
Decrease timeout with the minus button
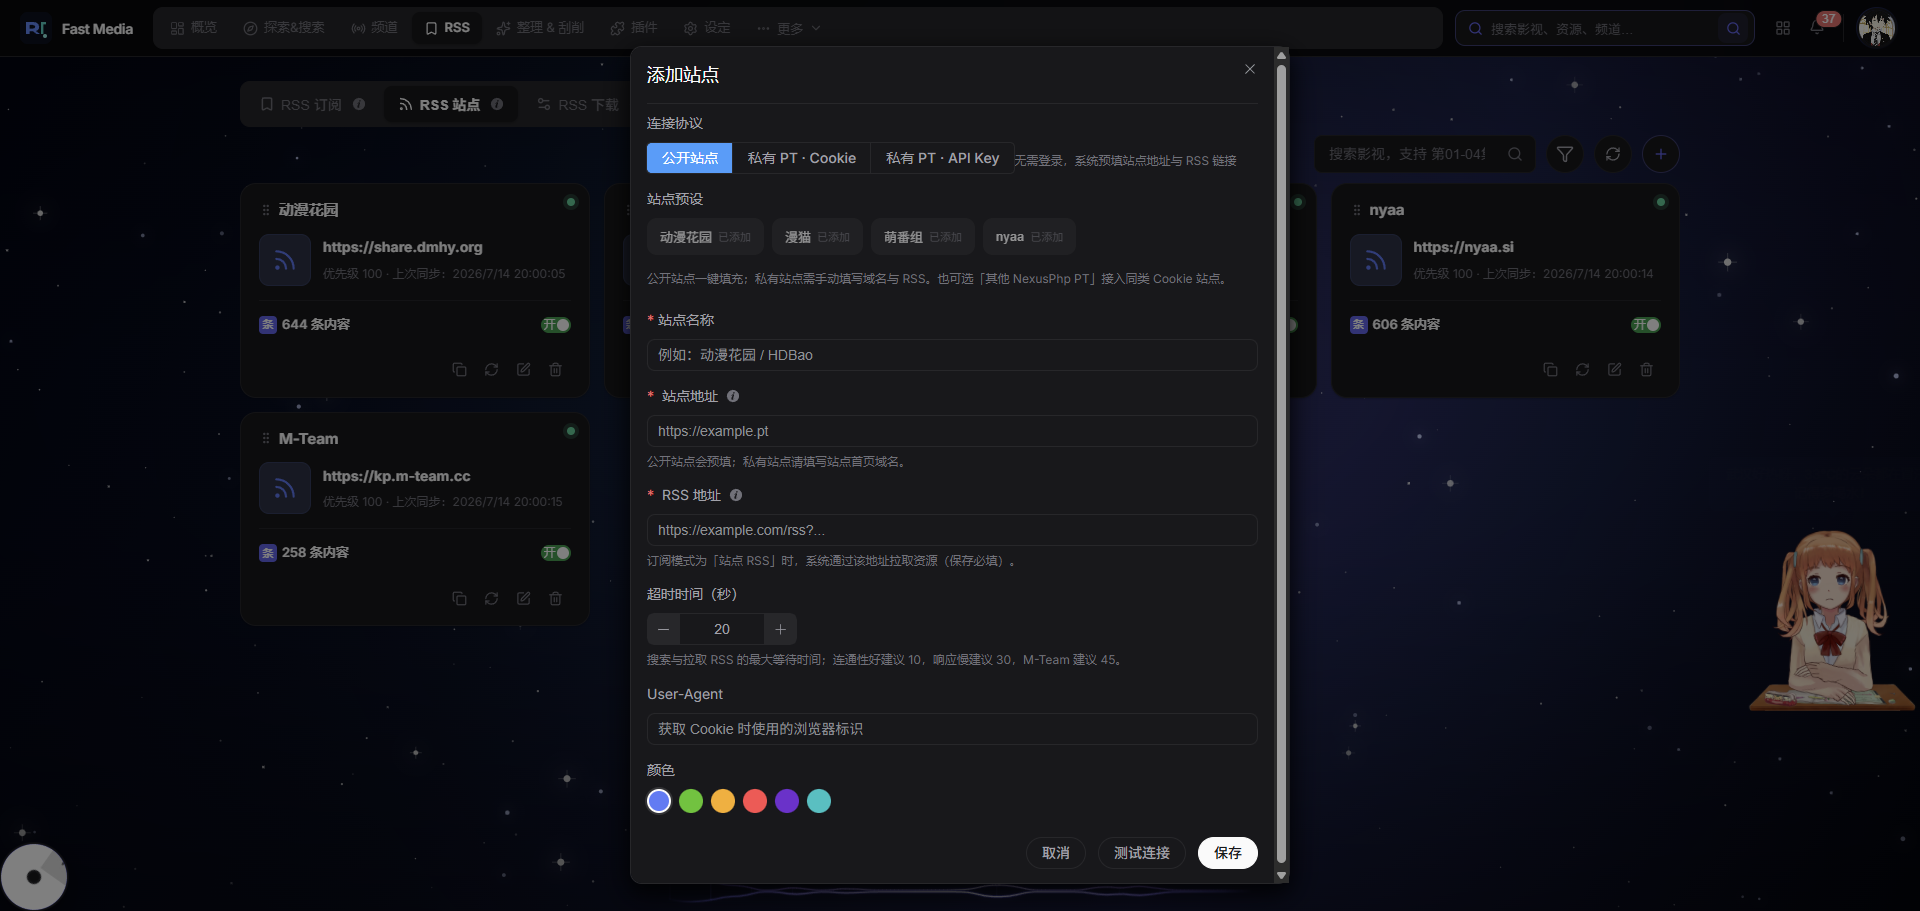point(663,629)
